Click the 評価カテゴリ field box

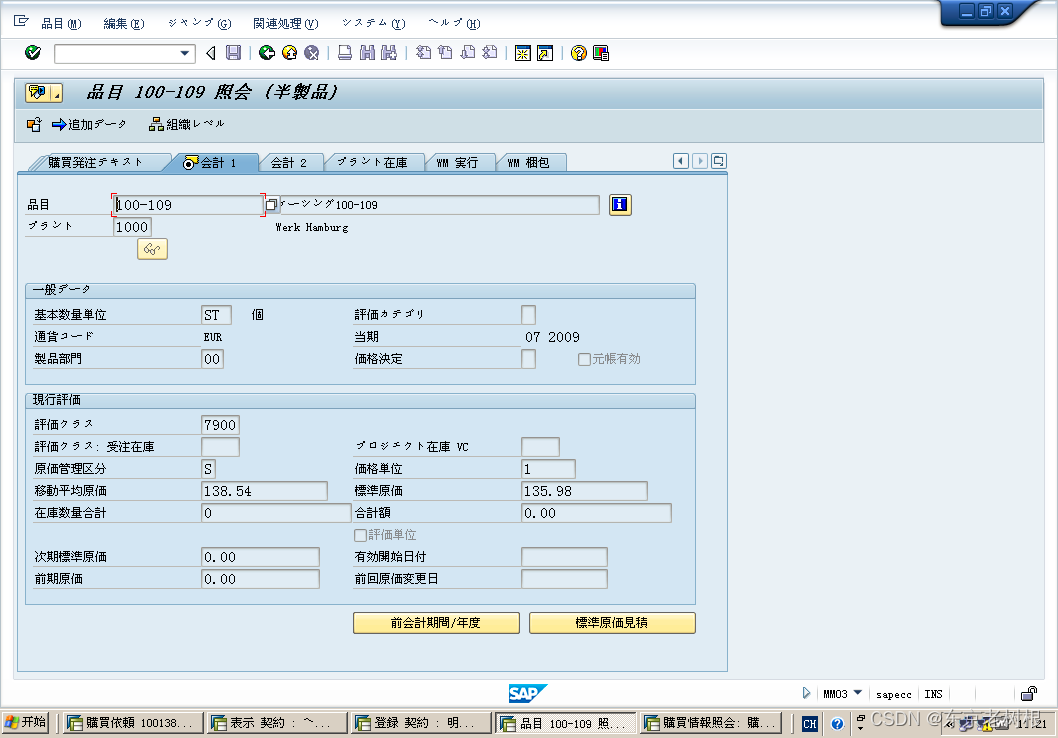coord(528,314)
